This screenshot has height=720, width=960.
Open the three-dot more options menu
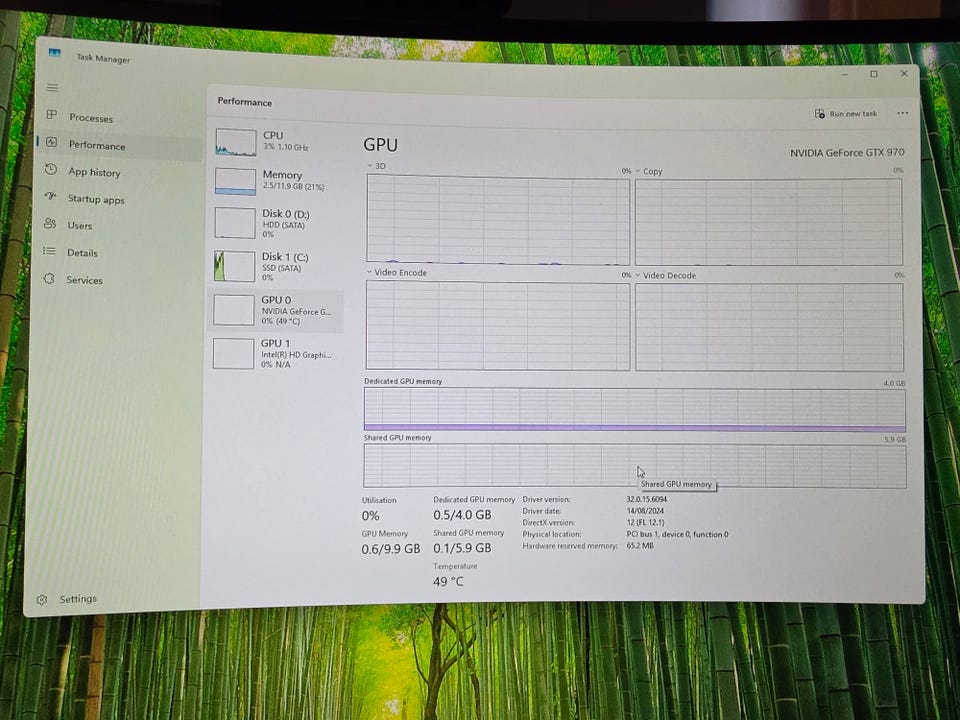(x=902, y=113)
